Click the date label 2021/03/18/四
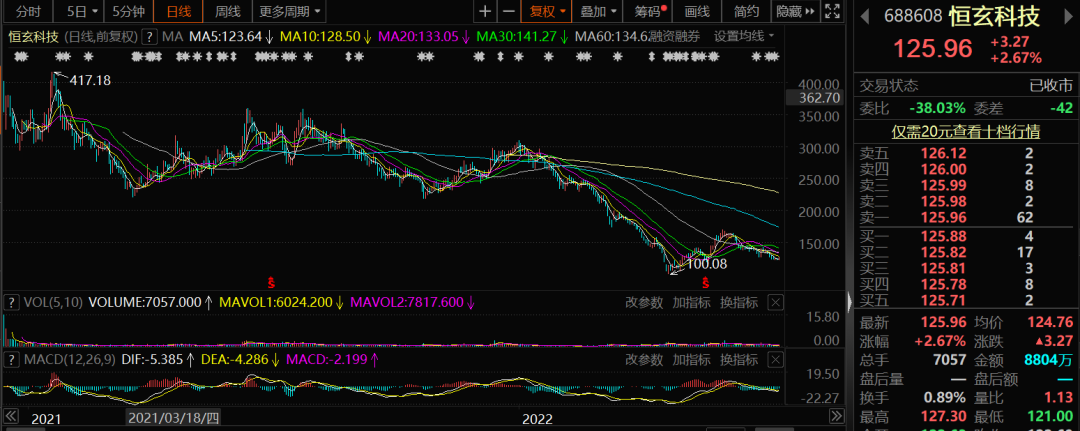1080x431 pixels. tap(174, 417)
